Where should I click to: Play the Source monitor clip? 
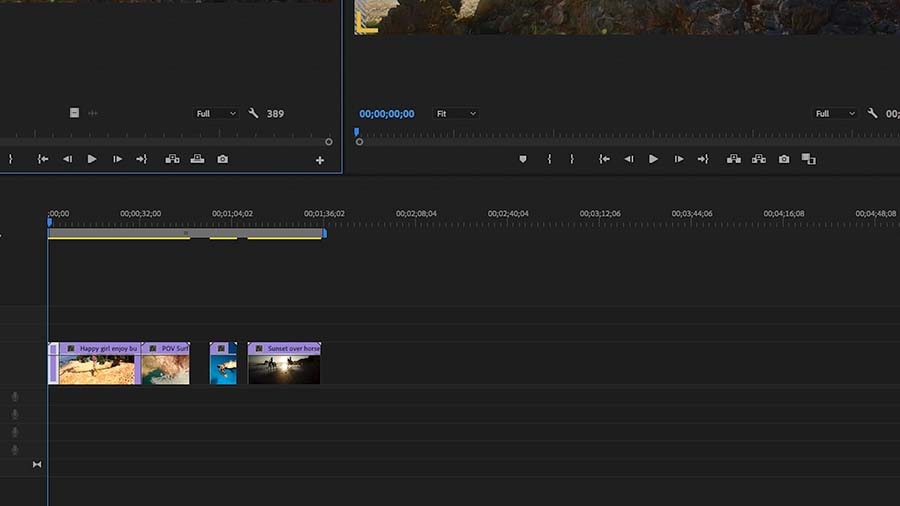pos(92,159)
